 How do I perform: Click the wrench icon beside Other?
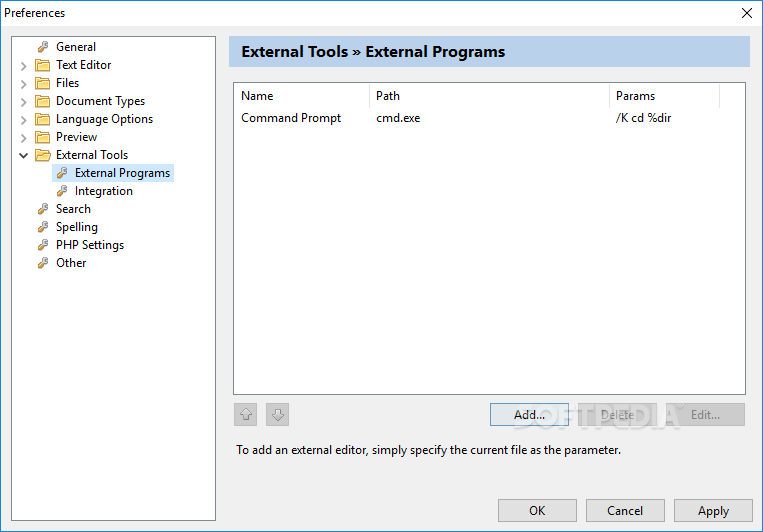(43, 263)
